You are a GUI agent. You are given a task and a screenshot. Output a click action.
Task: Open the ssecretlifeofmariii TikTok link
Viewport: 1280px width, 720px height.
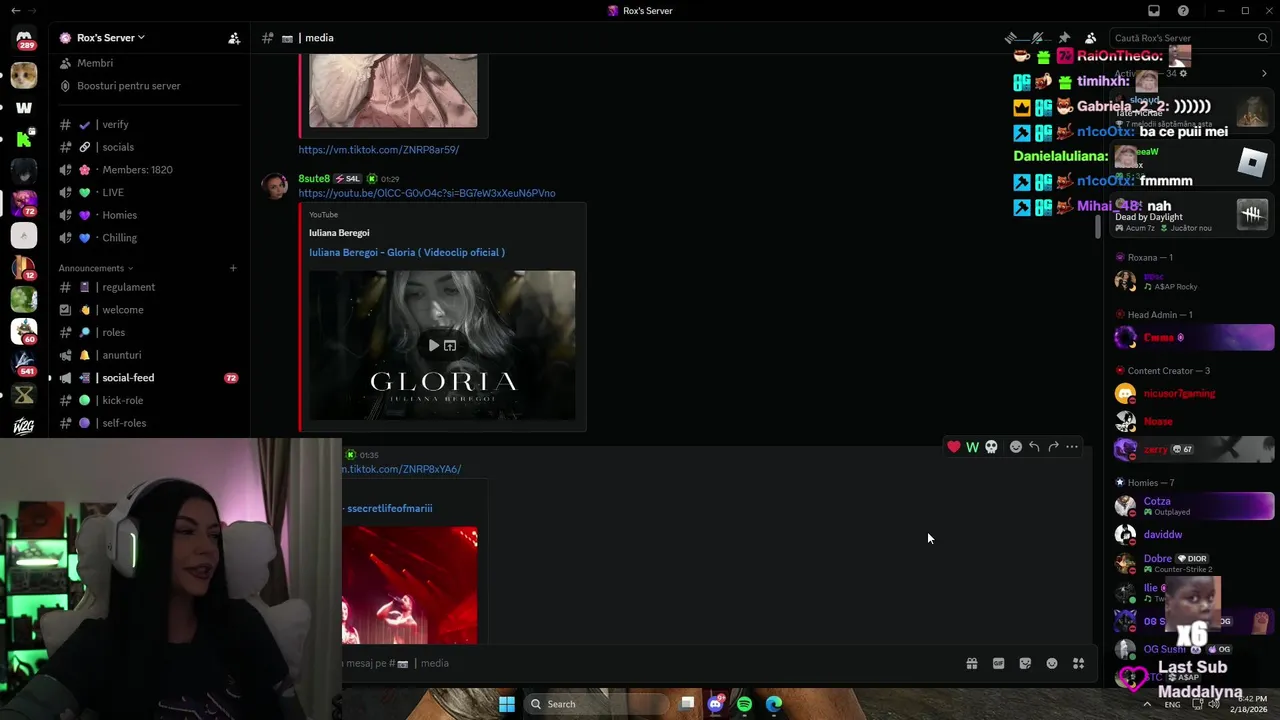click(x=388, y=508)
